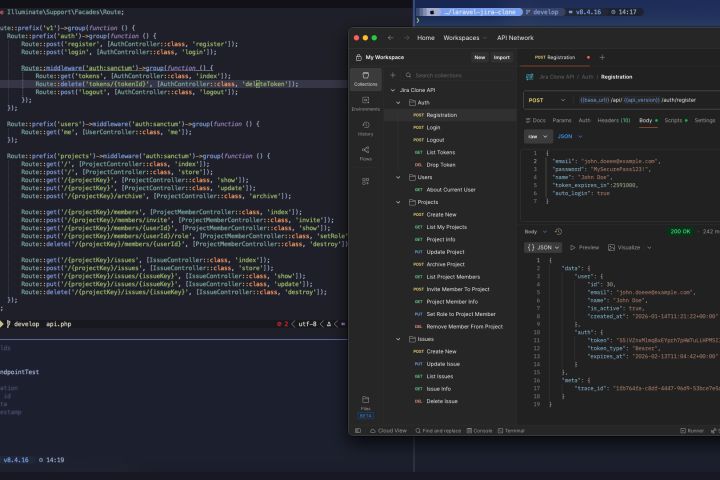The image size is (720, 480).
Task: Open the Collections sidebar panel in Postman
Action: coord(366,79)
